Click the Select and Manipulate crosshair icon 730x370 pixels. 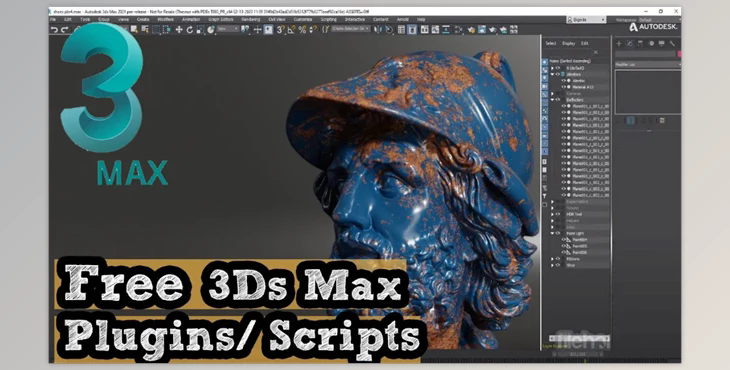[x=257, y=29]
